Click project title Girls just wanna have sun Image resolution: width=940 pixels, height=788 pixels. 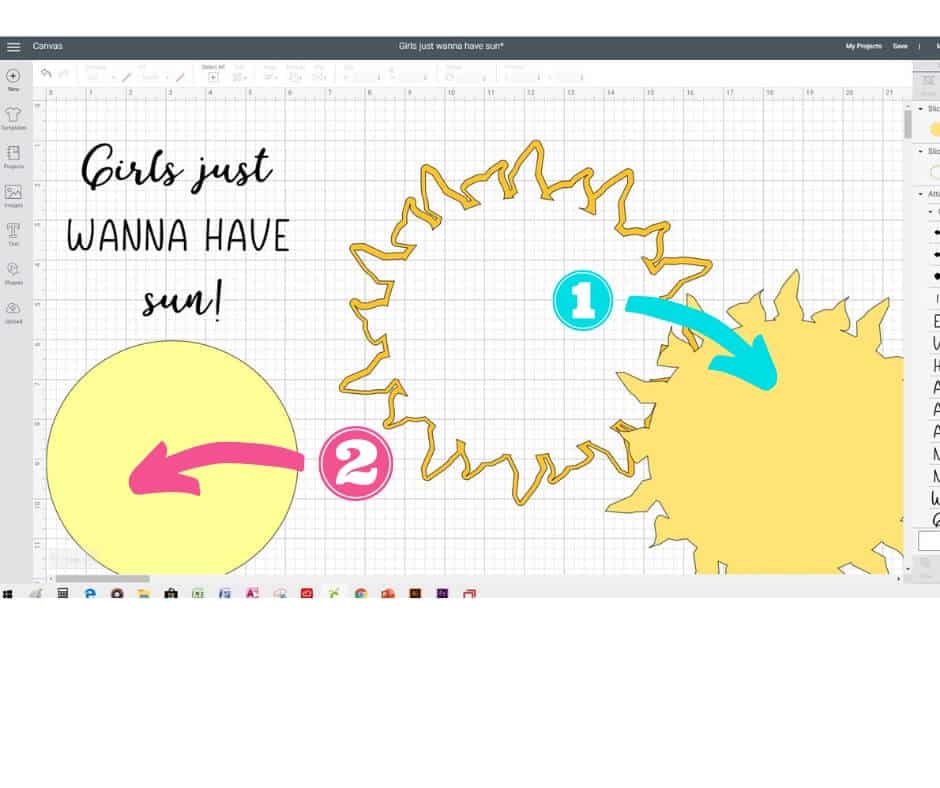point(451,46)
